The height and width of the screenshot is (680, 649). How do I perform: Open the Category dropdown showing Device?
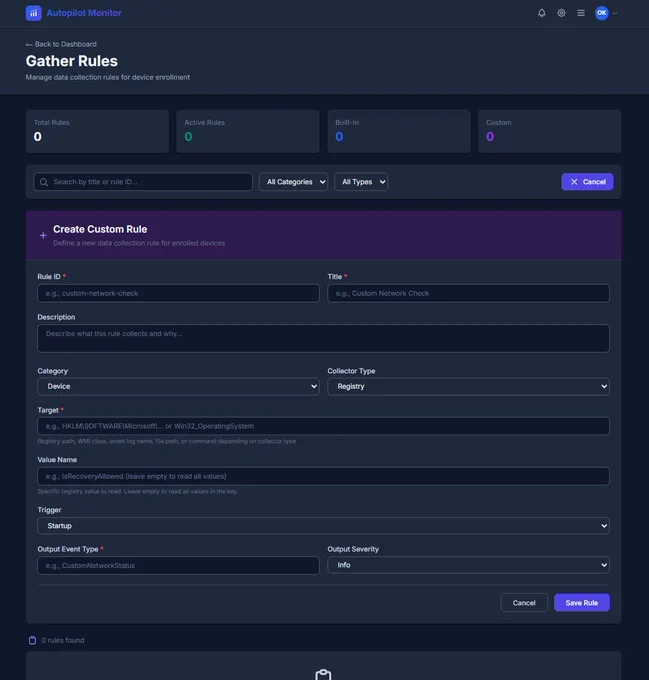tap(178, 386)
